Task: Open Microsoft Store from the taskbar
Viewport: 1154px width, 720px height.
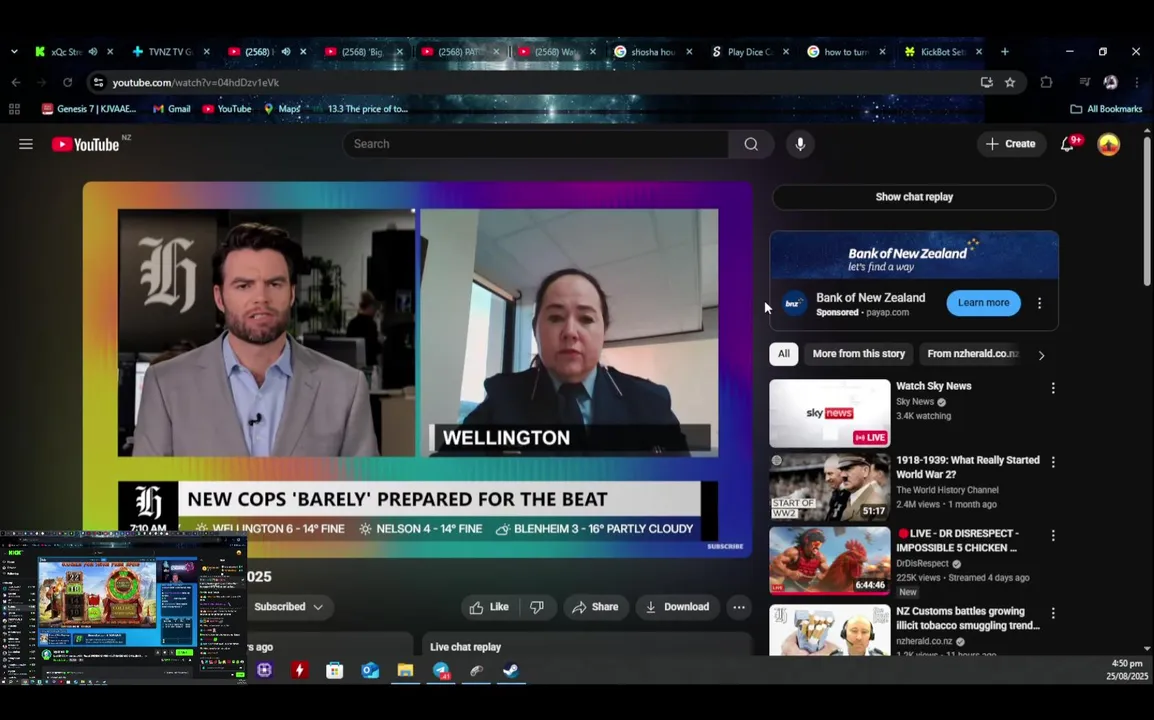Action: tap(335, 671)
